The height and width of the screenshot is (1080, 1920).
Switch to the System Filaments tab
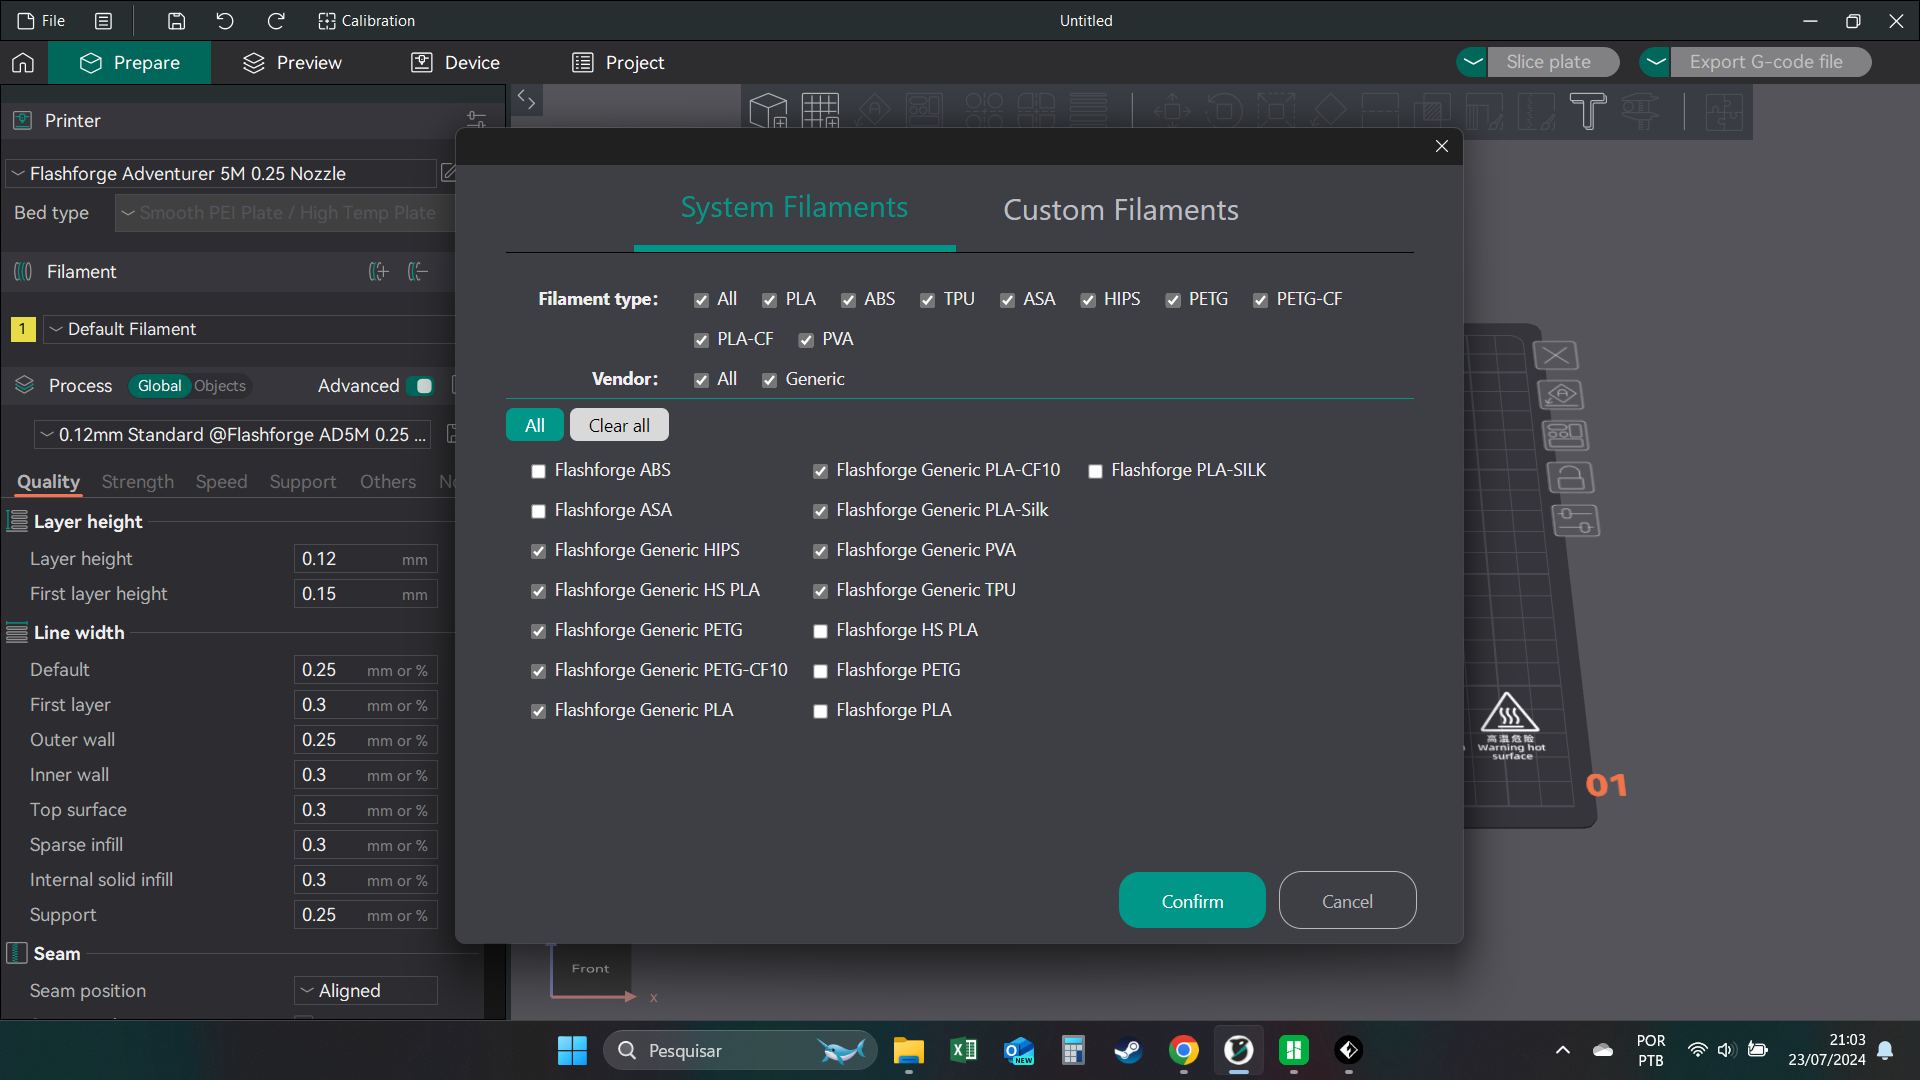tap(794, 207)
